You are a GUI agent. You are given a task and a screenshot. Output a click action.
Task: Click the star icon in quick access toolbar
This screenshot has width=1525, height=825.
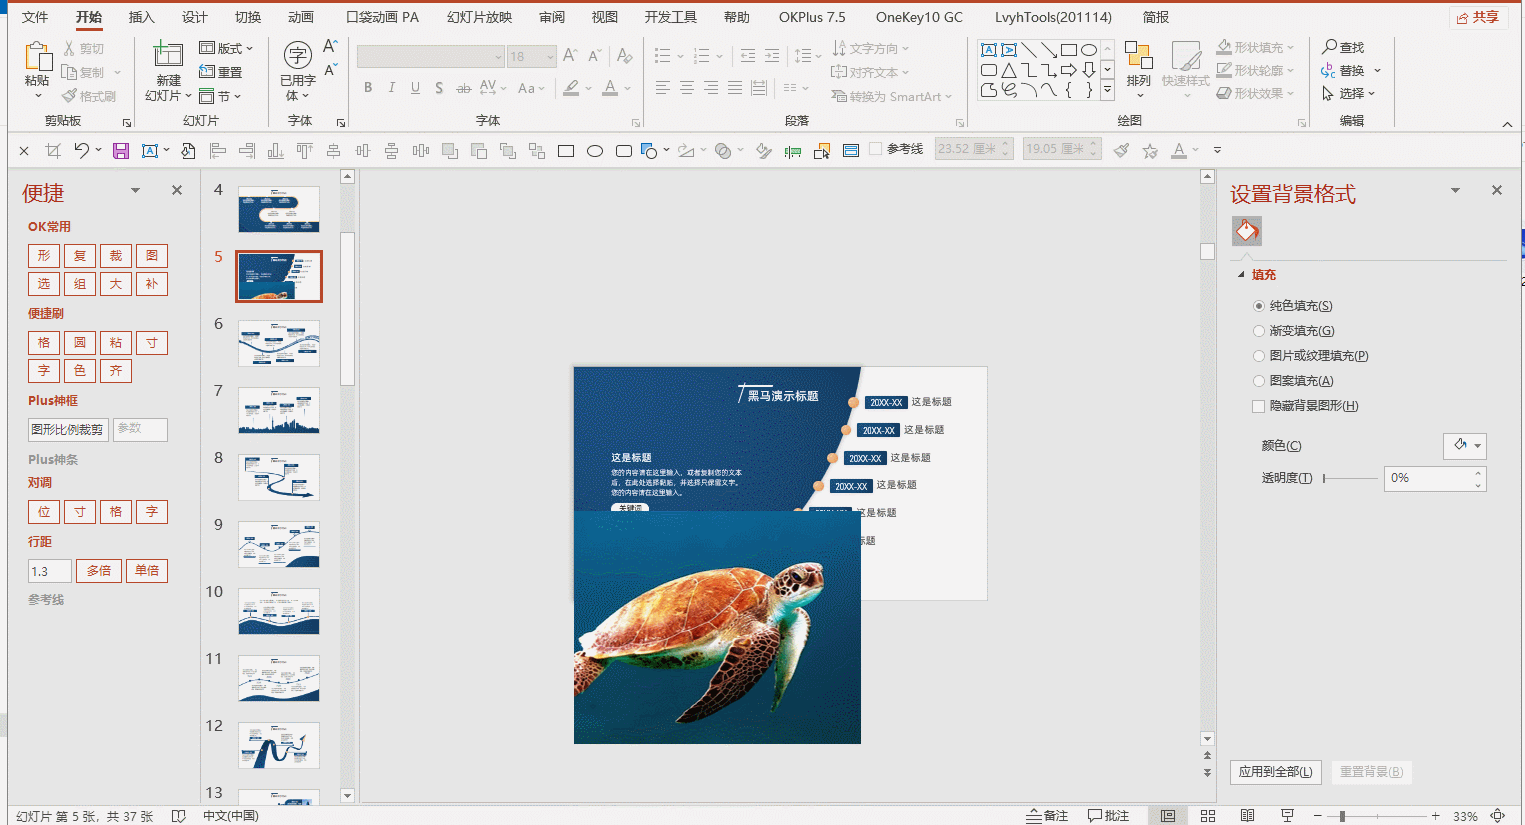click(x=1150, y=151)
